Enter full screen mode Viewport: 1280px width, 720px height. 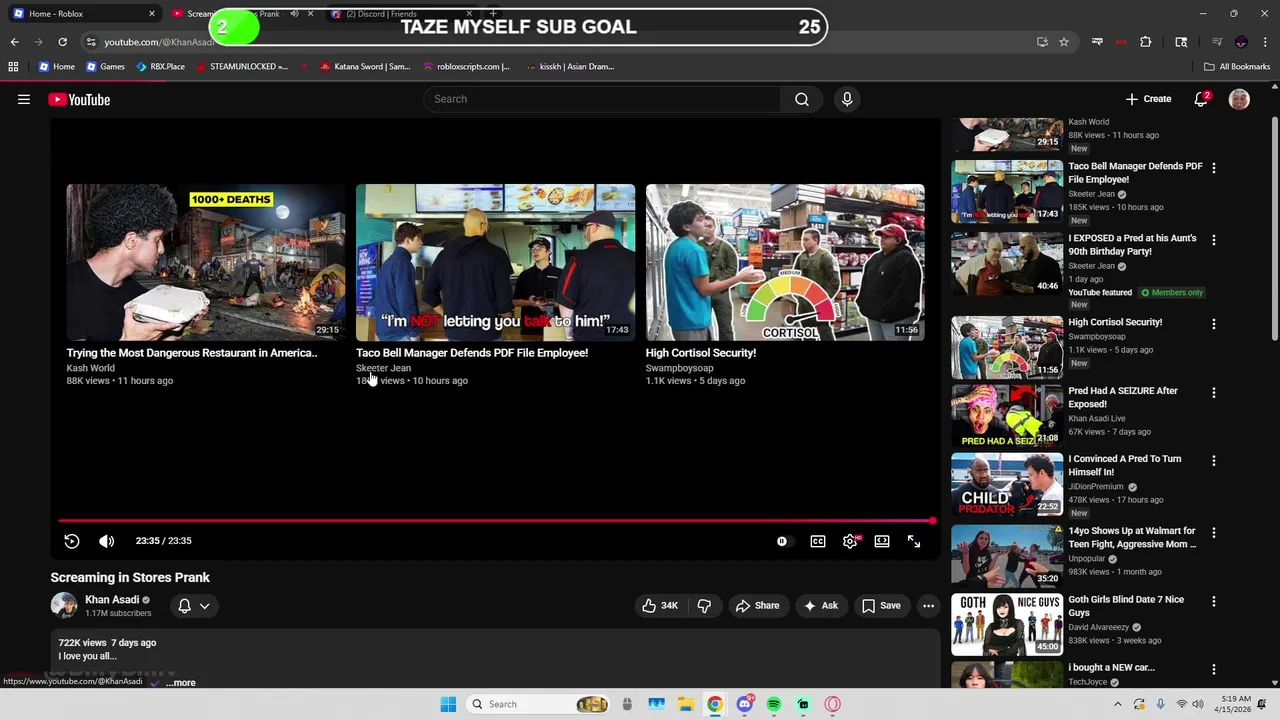914,541
